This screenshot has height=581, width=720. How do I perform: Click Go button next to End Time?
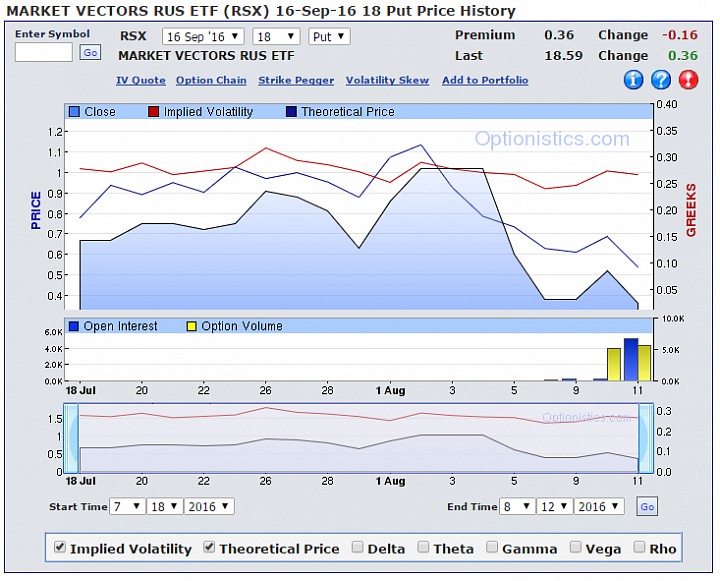click(x=647, y=507)
